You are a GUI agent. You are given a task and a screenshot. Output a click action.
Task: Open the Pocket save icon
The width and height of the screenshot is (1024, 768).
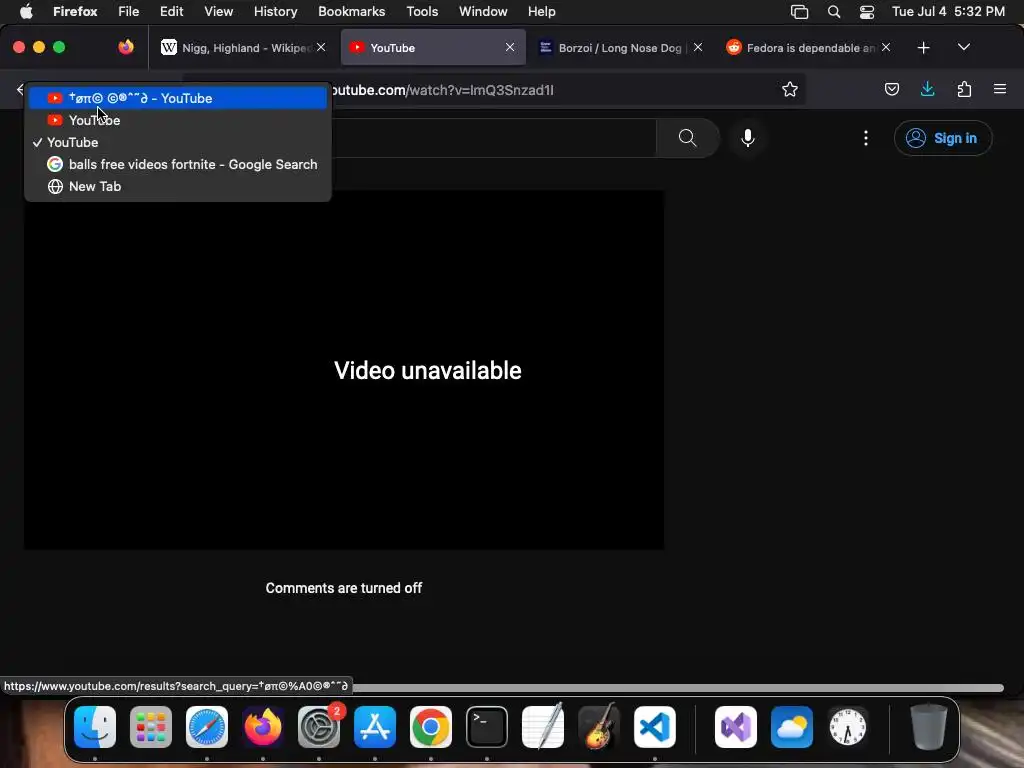891,89
